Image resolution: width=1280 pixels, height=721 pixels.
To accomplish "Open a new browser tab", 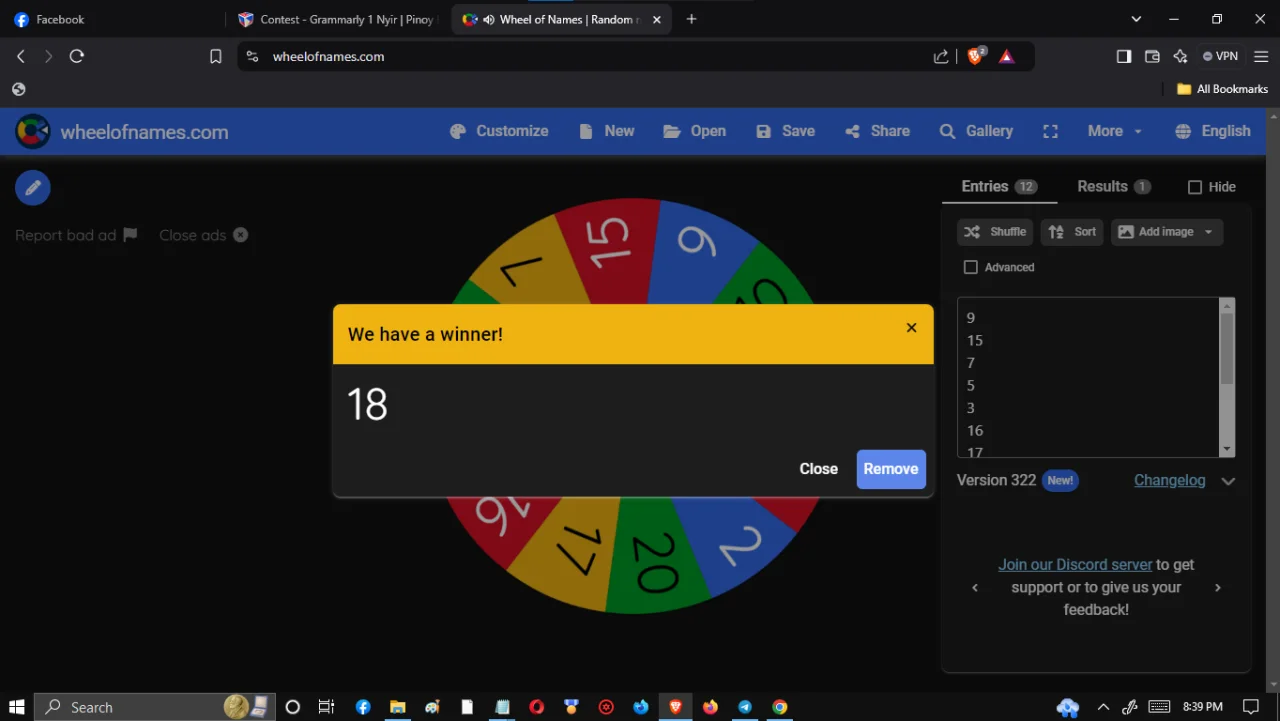I will pos(691,19).
